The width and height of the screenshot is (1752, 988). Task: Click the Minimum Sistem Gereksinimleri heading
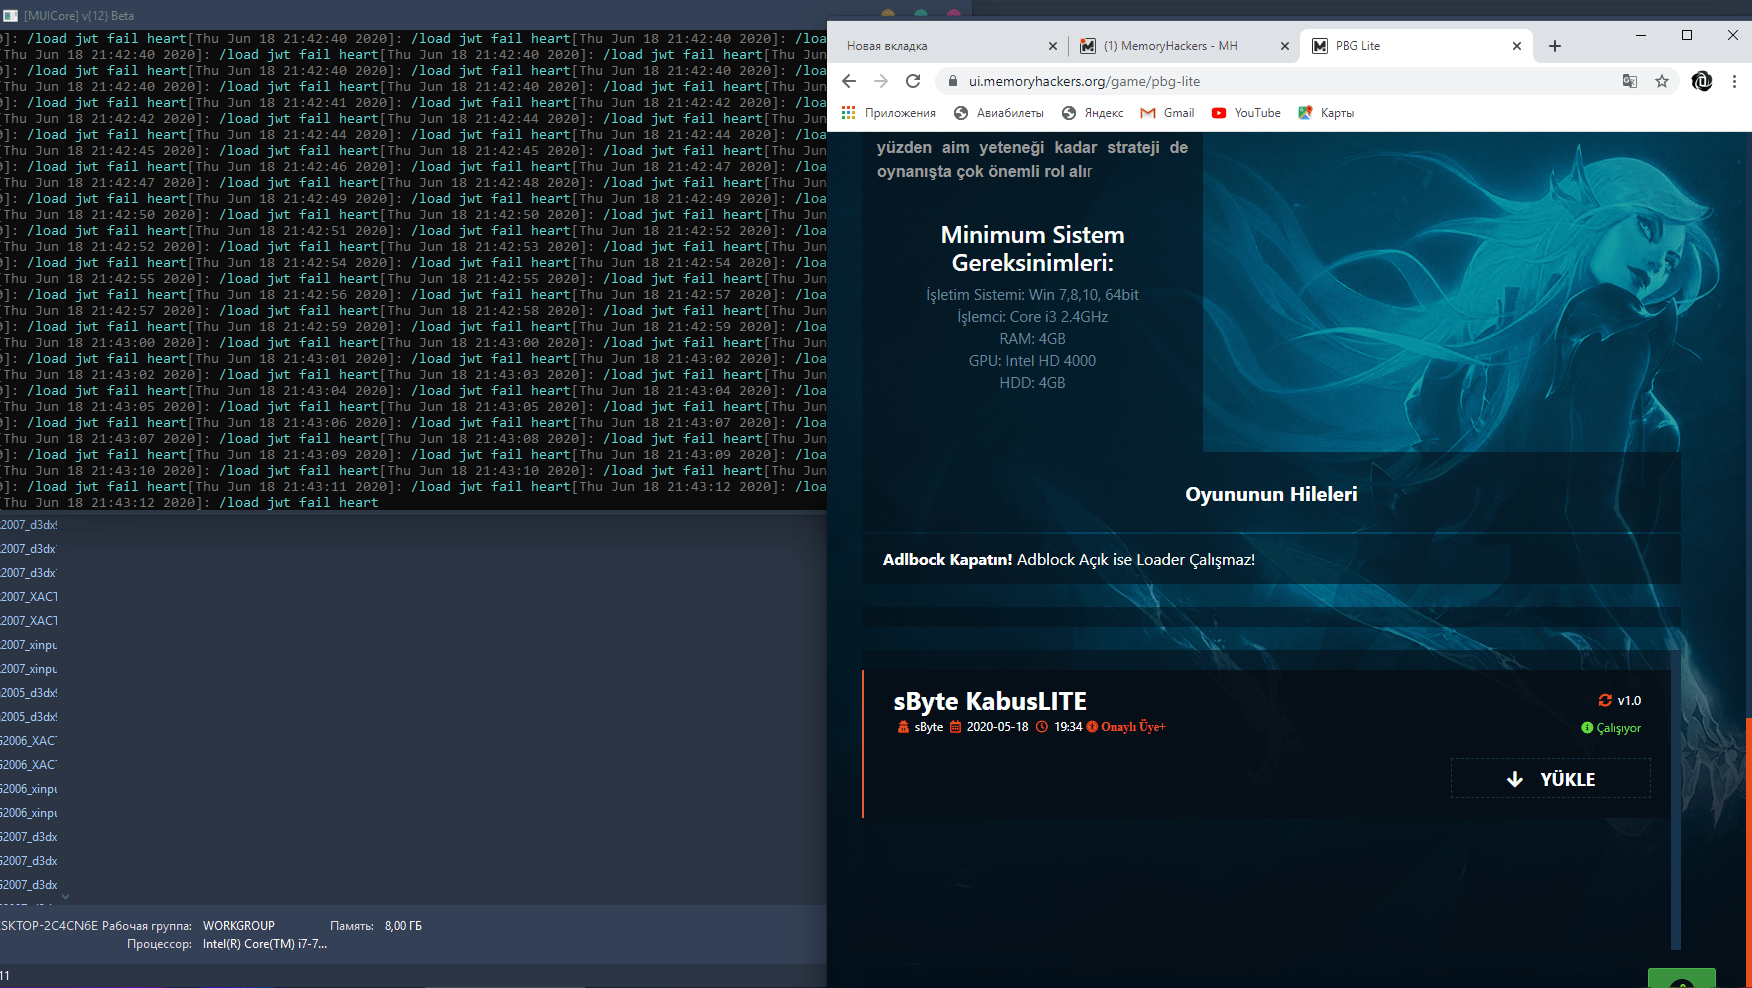click(1033, 249)
